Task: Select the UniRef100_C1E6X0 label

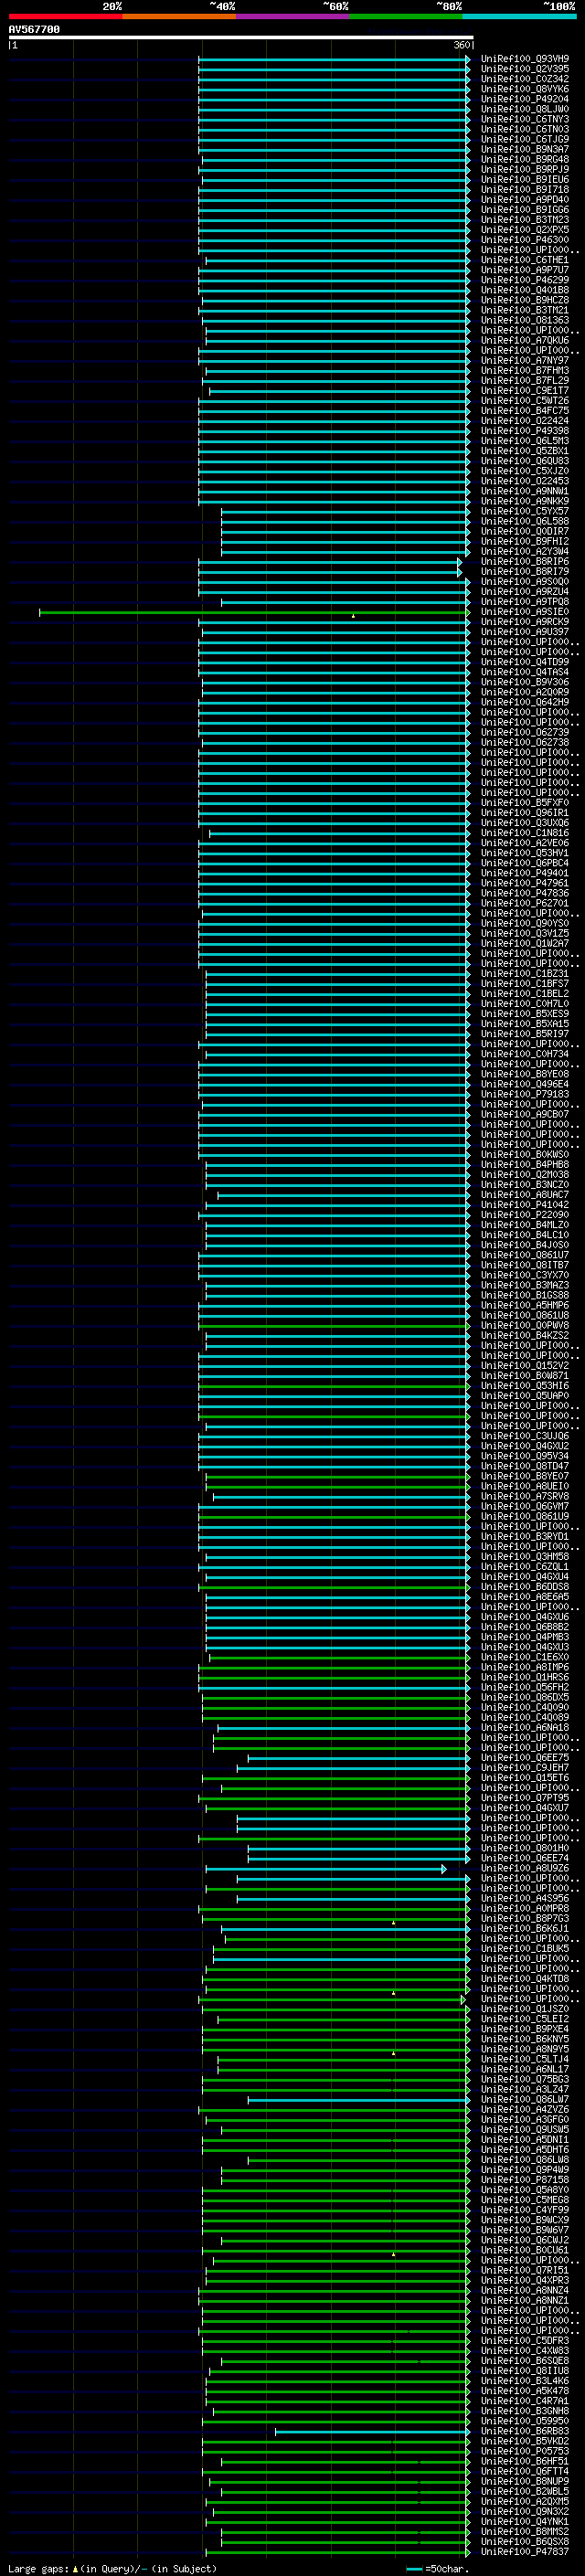Action: coord(525,1657)
